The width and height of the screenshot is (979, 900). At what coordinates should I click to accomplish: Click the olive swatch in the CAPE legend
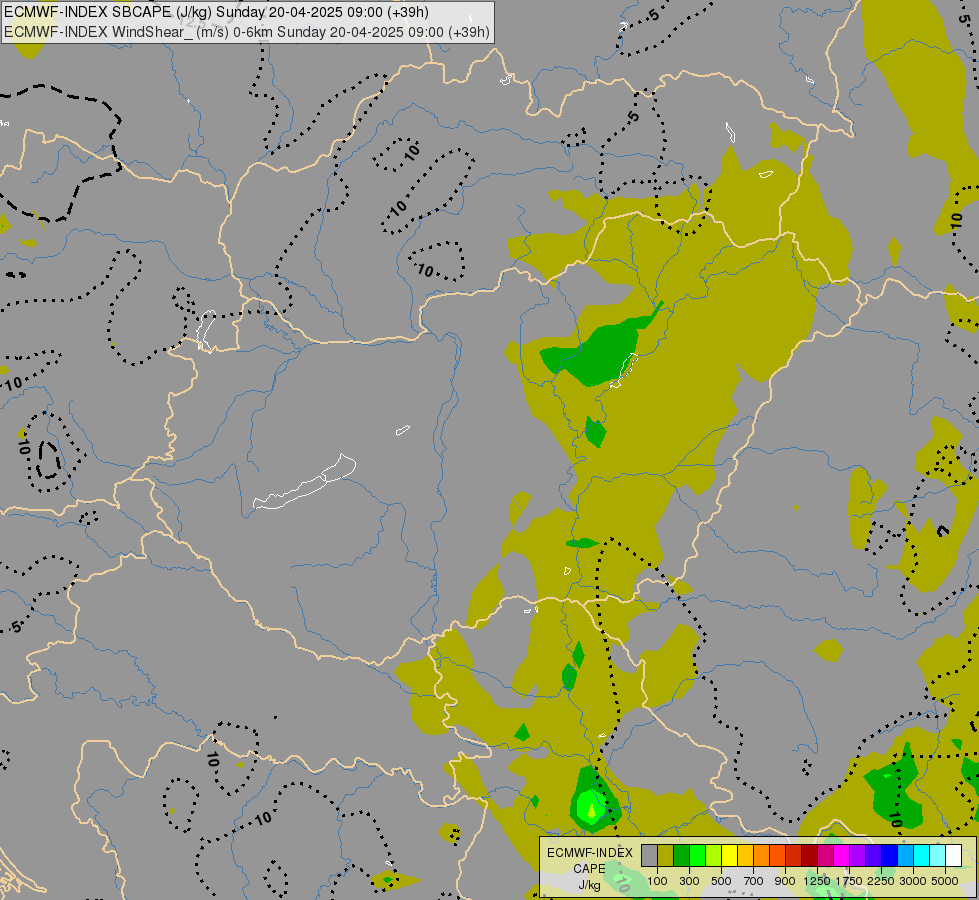[666, 855]
